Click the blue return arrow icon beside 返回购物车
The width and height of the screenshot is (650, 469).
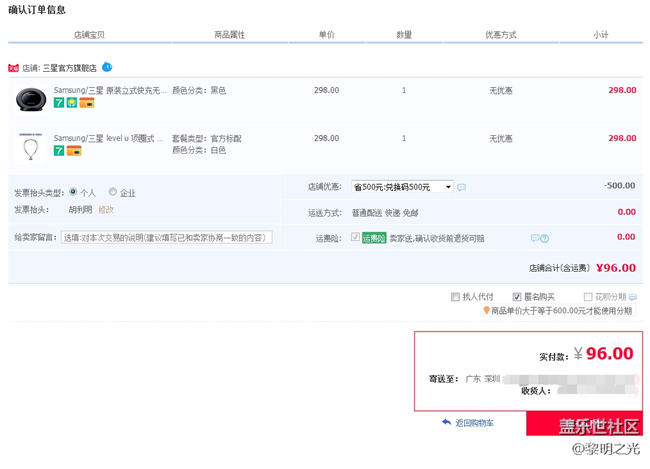446,423
